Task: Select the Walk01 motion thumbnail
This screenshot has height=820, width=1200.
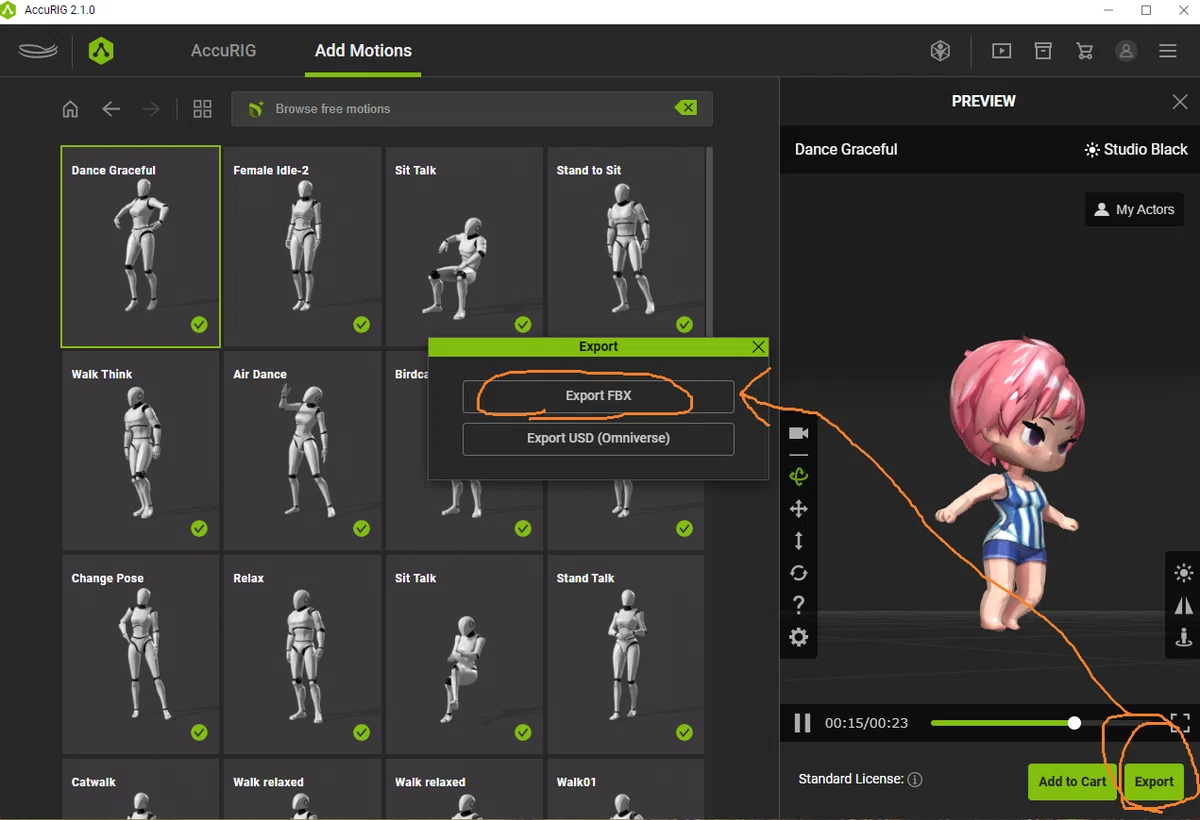Action: click(626, 790)
